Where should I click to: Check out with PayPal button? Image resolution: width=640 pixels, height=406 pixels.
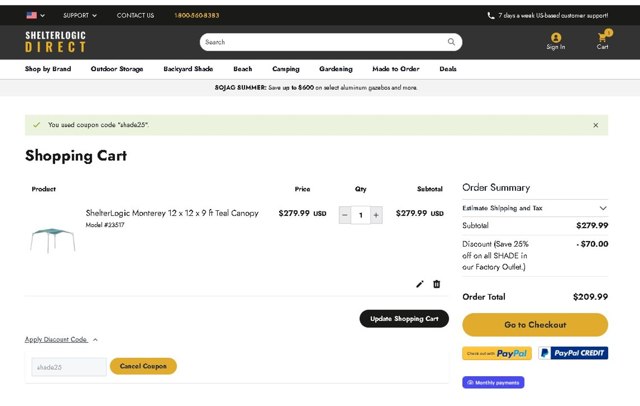pyautogui.click(x=497, y=353)
